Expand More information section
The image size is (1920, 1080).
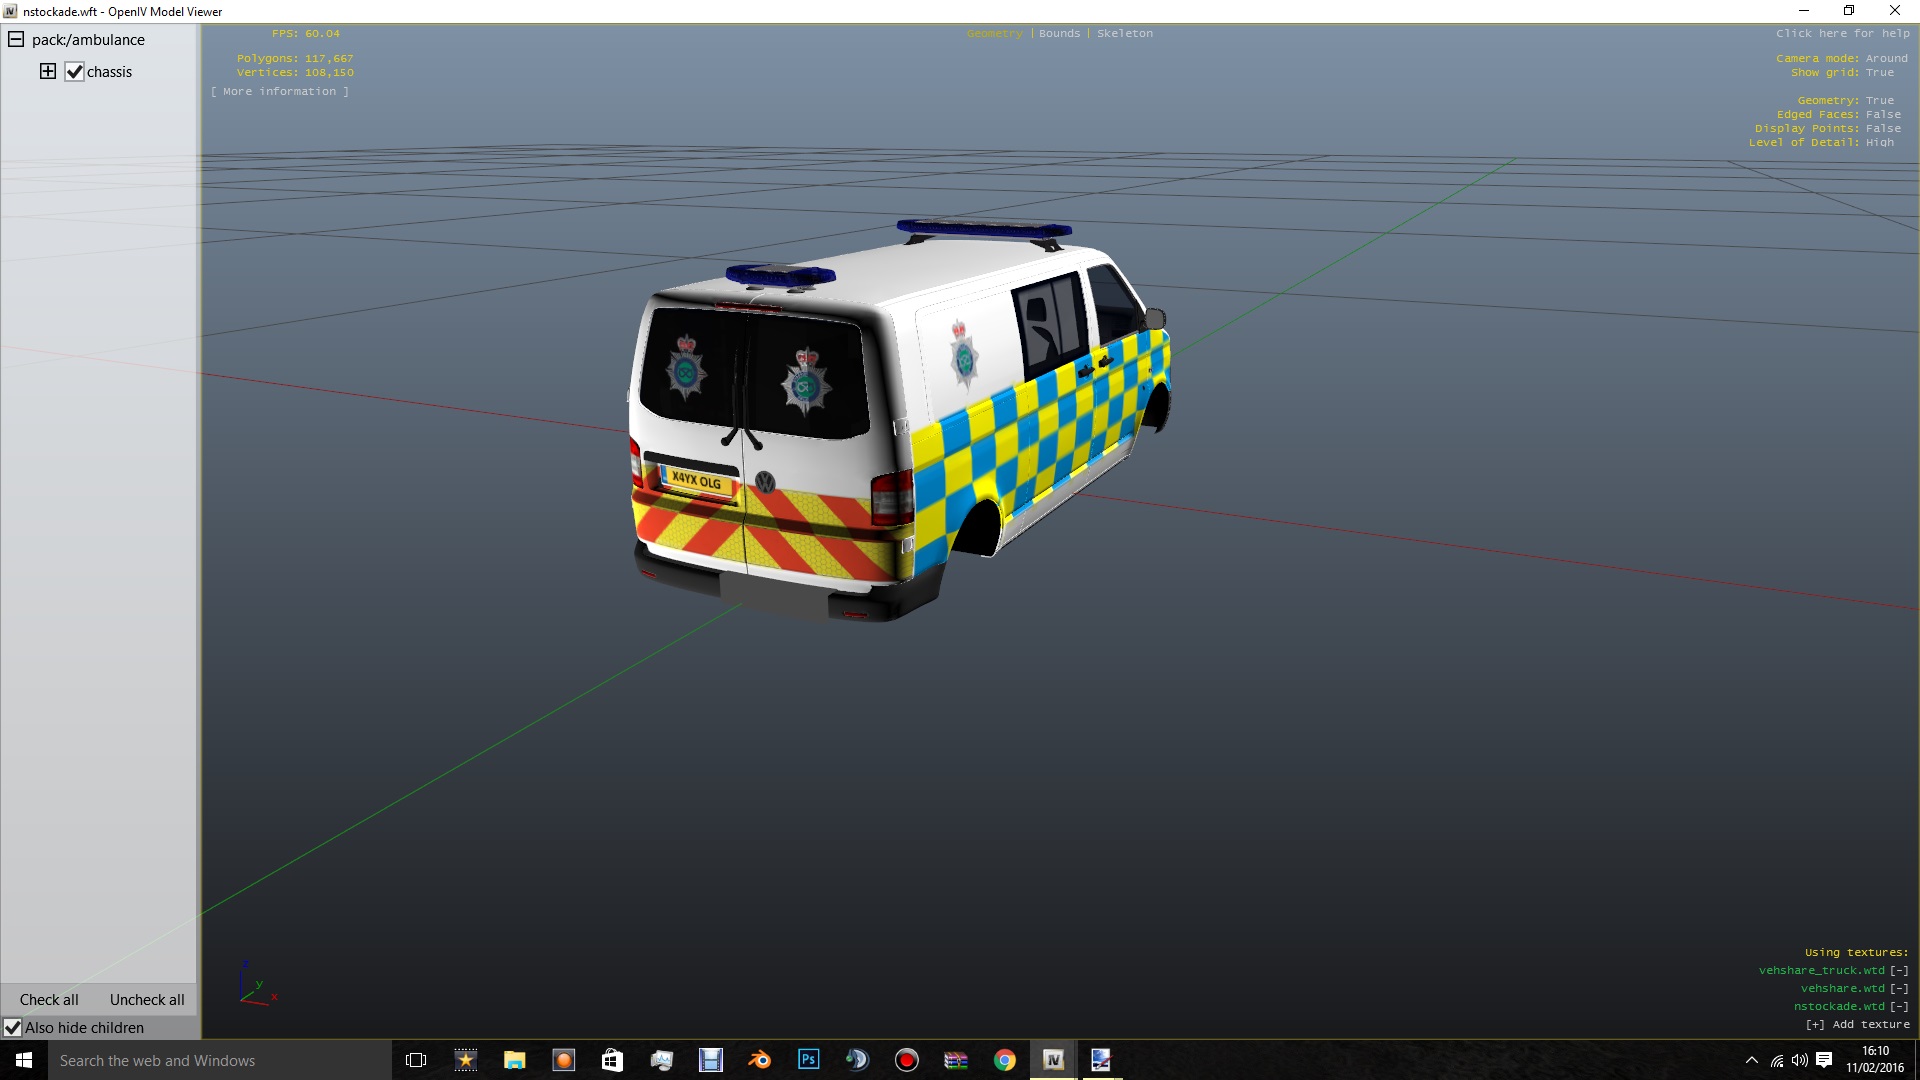(x=280, y=91)
